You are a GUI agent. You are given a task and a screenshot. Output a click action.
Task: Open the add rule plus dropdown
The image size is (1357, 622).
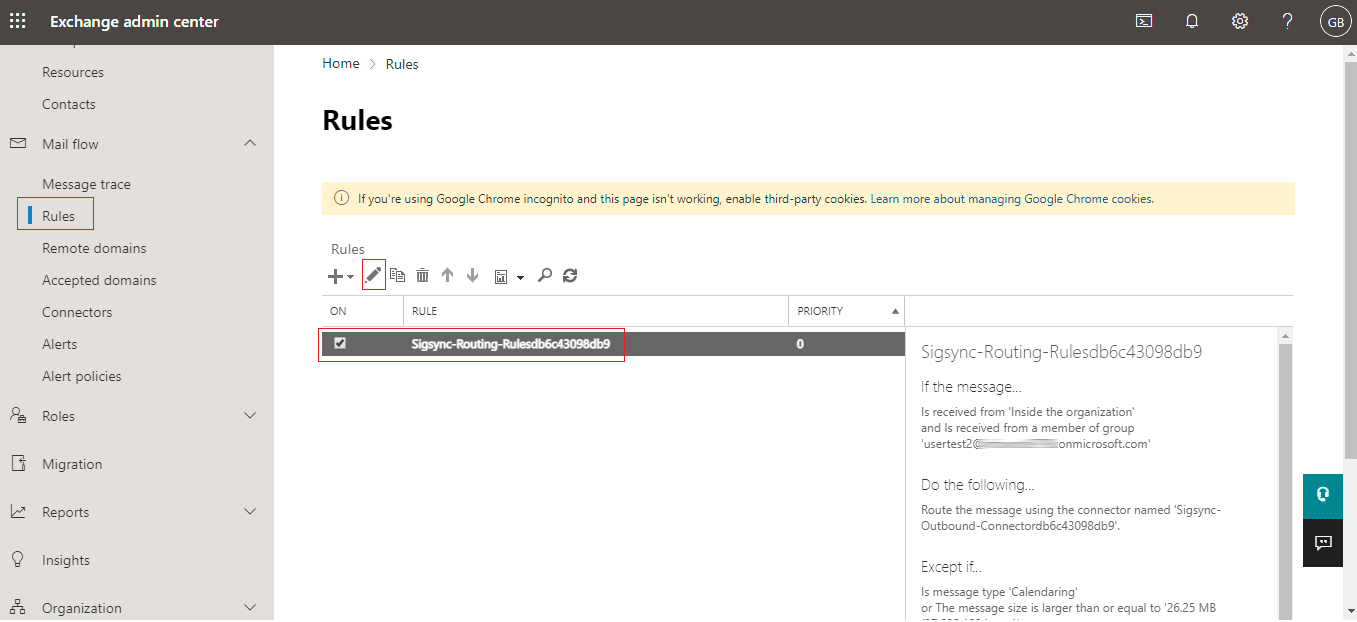[340, 276]
